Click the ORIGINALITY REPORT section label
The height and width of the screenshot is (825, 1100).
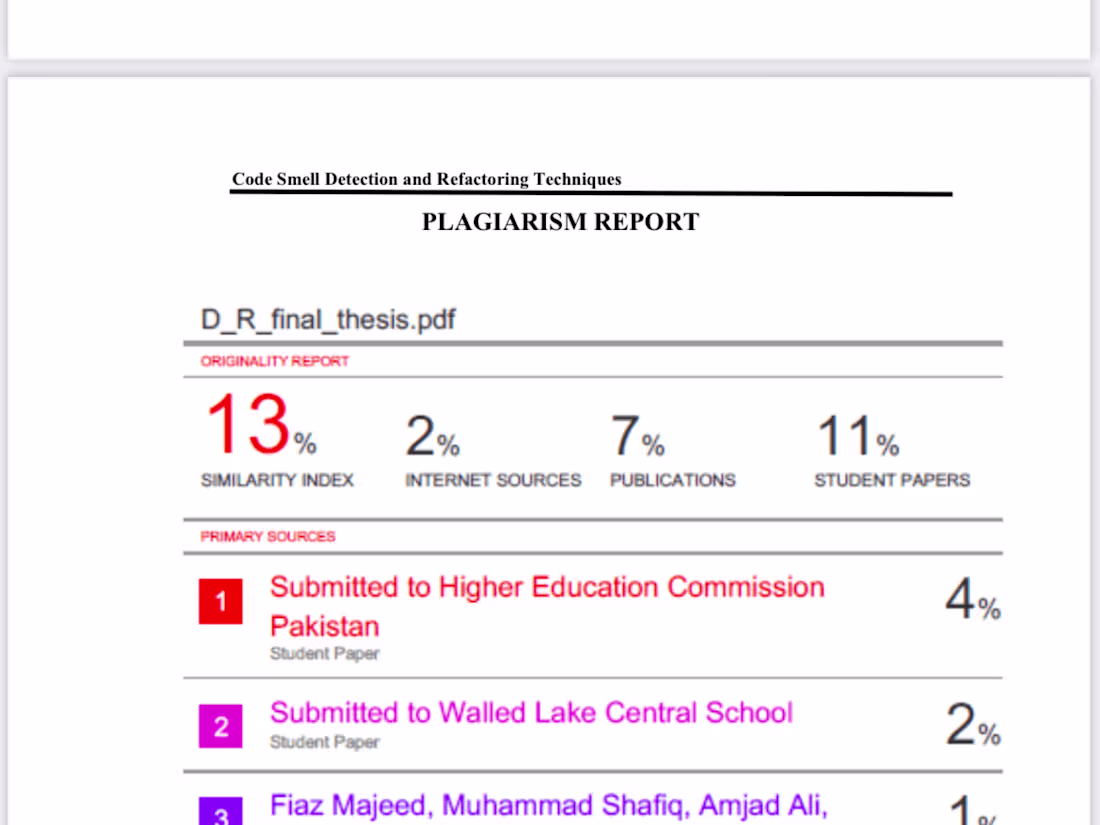tap(275, 361)
